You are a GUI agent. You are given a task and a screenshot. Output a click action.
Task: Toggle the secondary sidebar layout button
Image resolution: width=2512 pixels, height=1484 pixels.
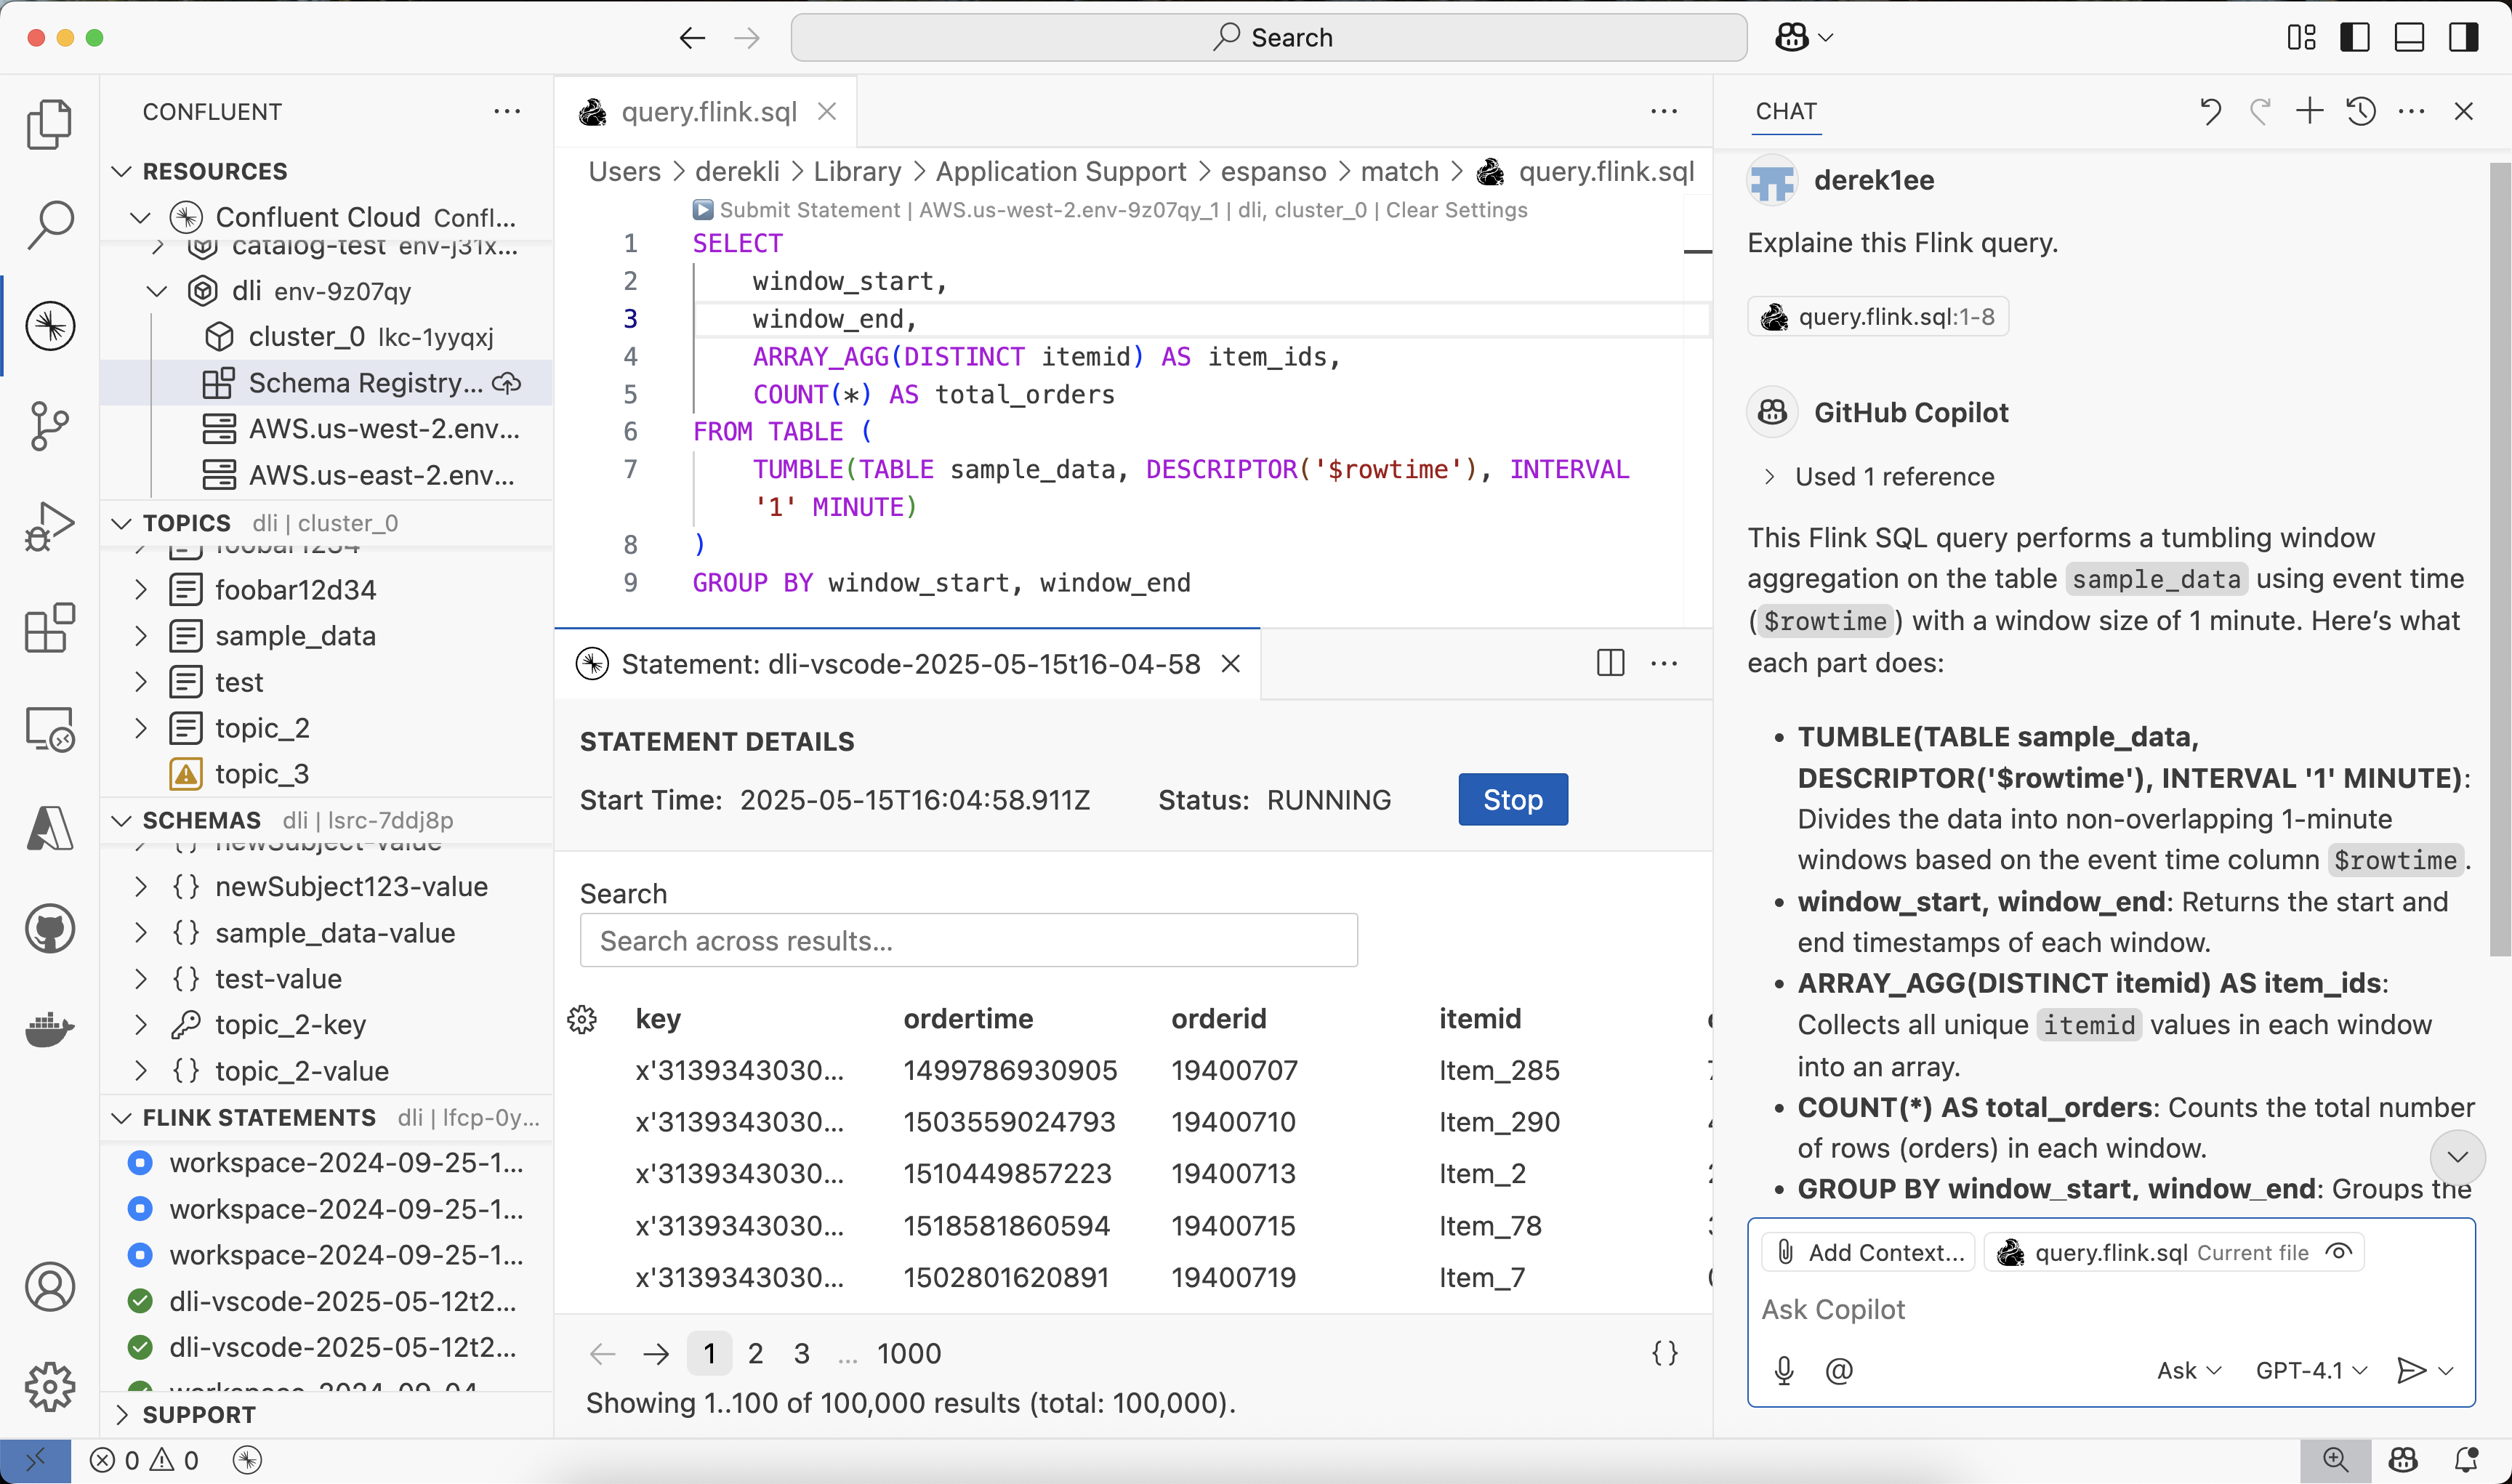click(x=2463, y=37)
